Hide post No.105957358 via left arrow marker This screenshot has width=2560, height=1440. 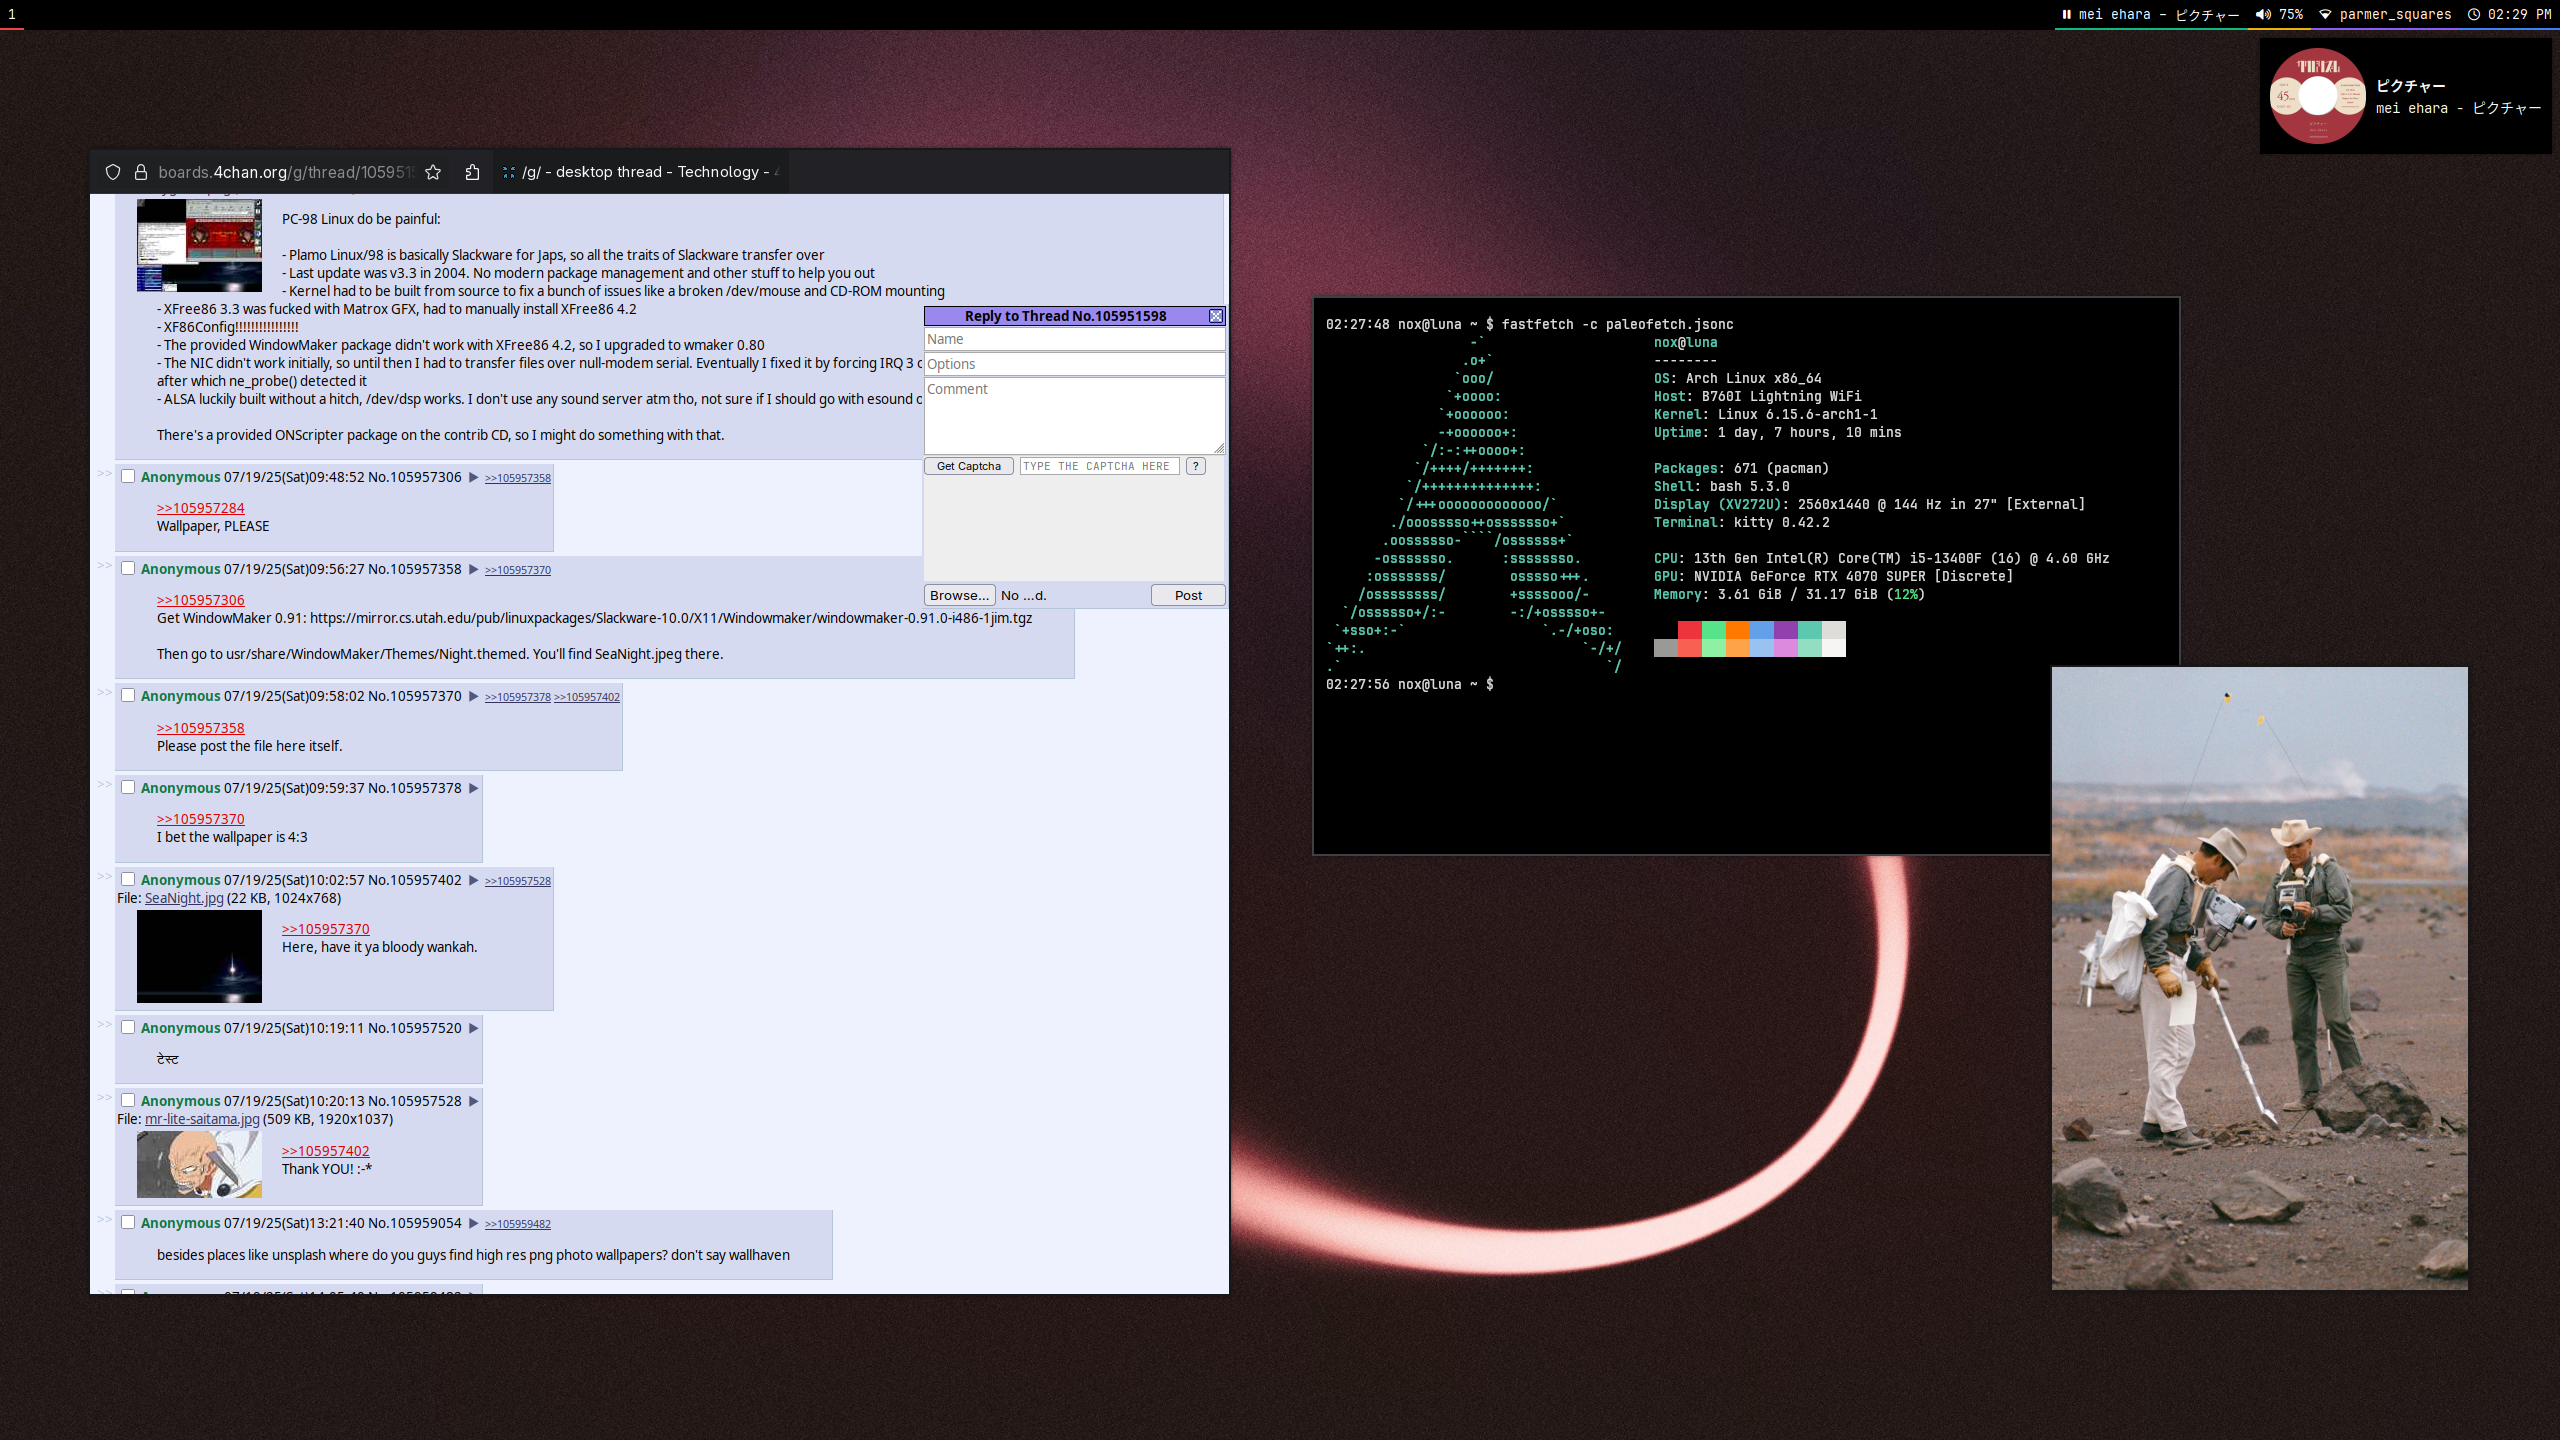104,566
